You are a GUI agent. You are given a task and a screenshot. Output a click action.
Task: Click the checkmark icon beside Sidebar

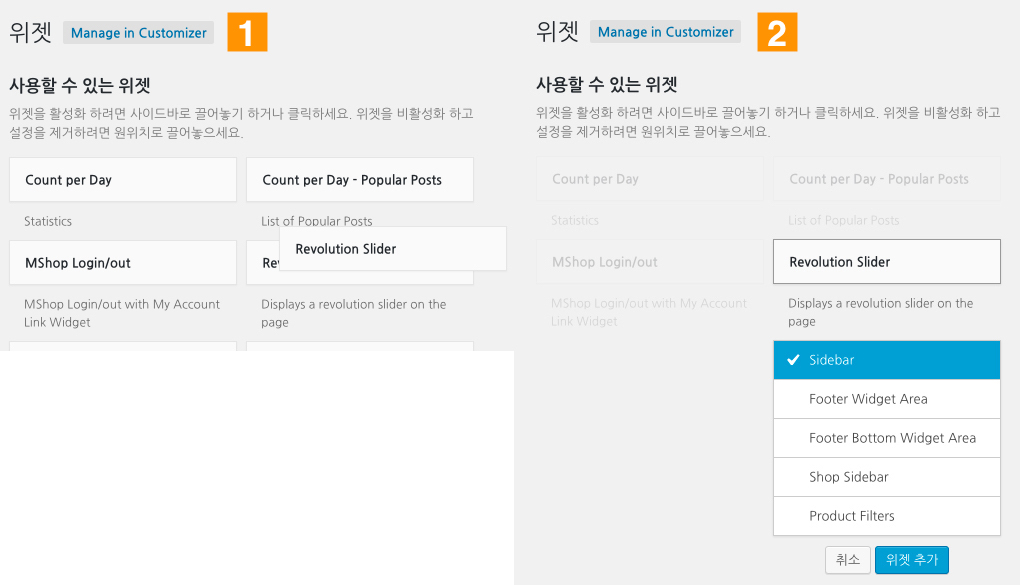[793, 360]
